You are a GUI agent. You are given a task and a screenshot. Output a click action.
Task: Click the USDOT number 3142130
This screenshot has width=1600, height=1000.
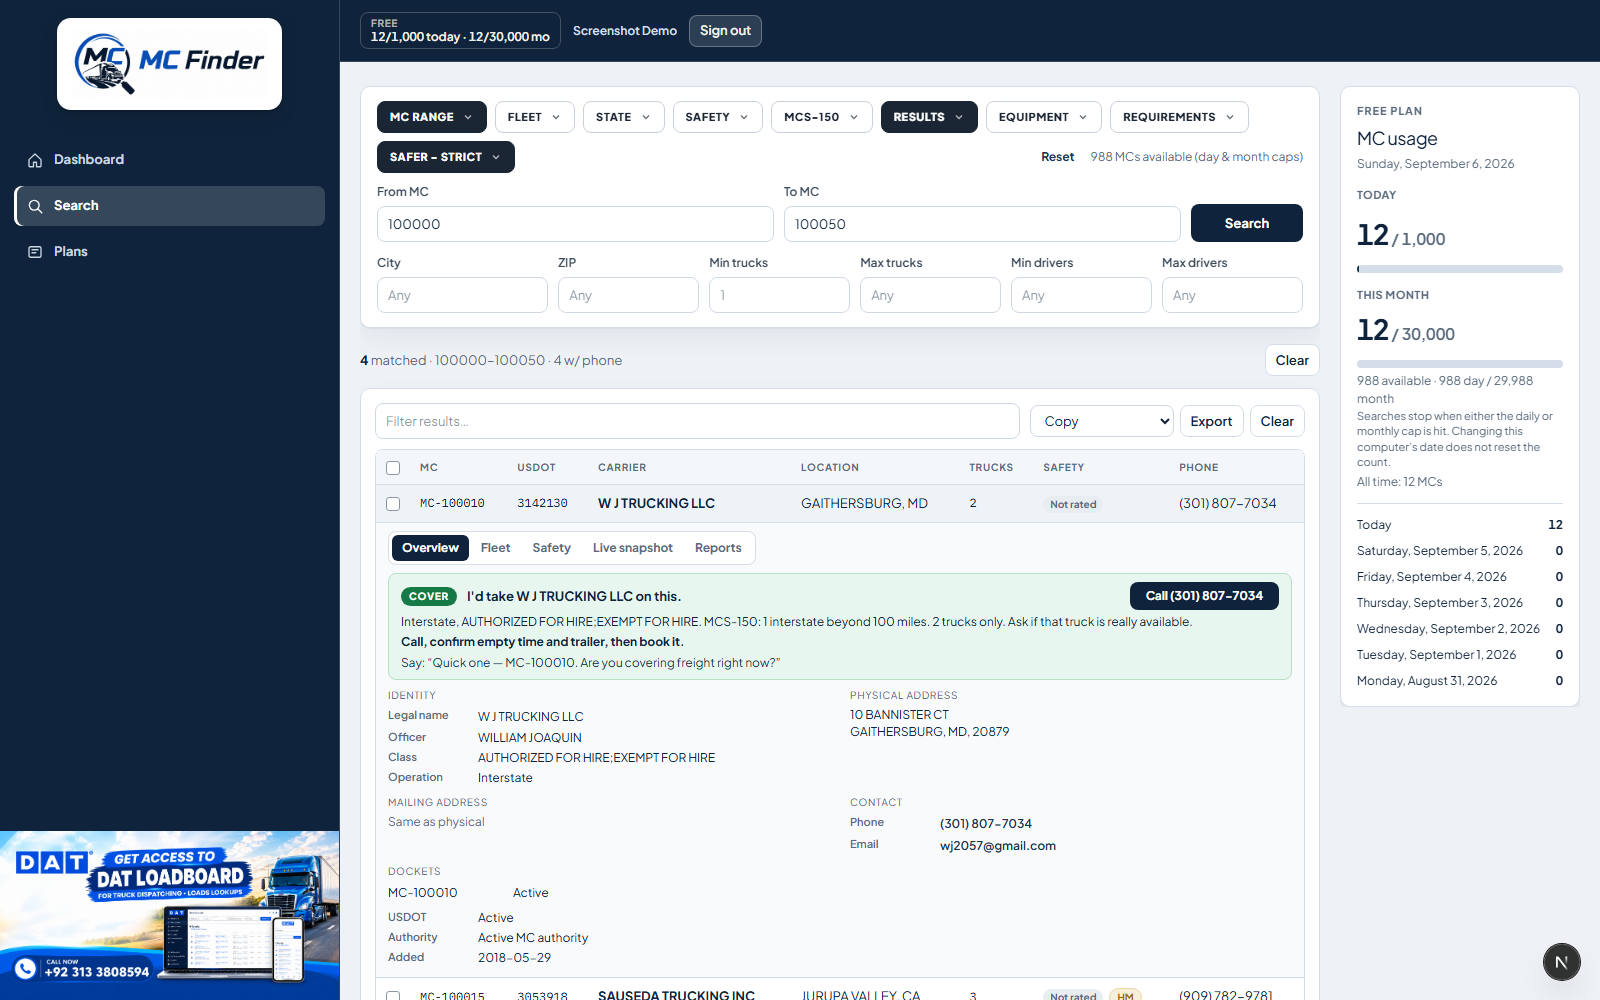(x=542, y=504)
